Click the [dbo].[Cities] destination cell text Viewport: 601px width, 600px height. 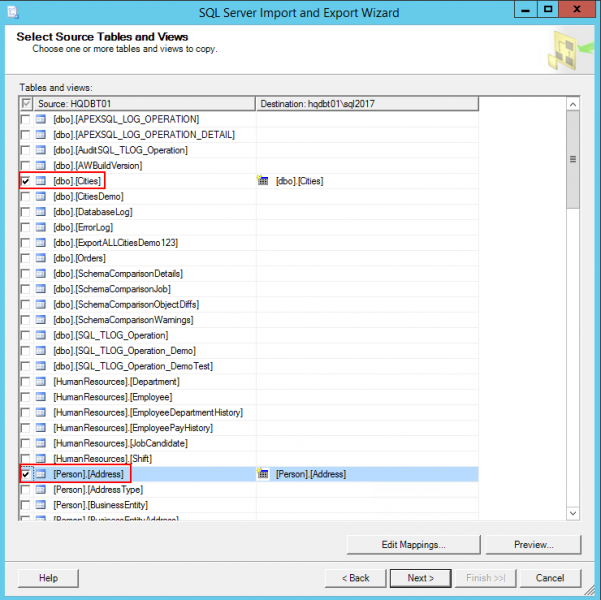300,181
